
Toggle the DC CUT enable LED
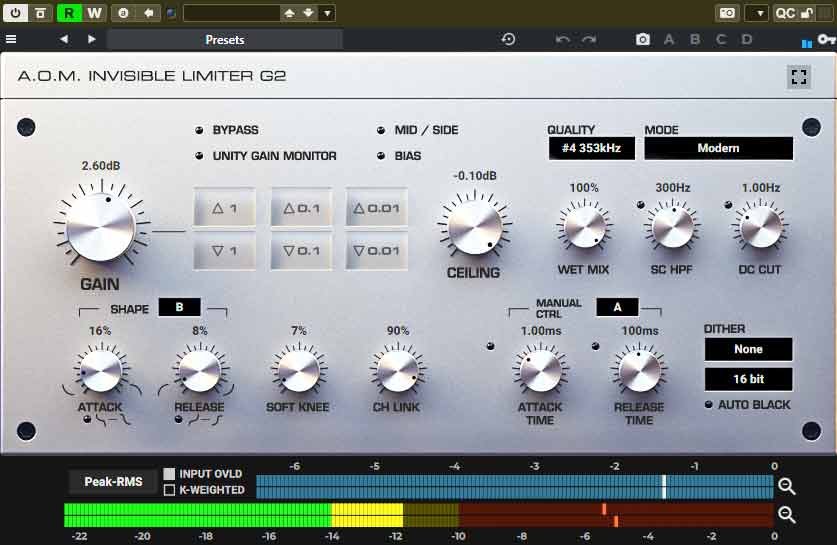tap(728, 204)
